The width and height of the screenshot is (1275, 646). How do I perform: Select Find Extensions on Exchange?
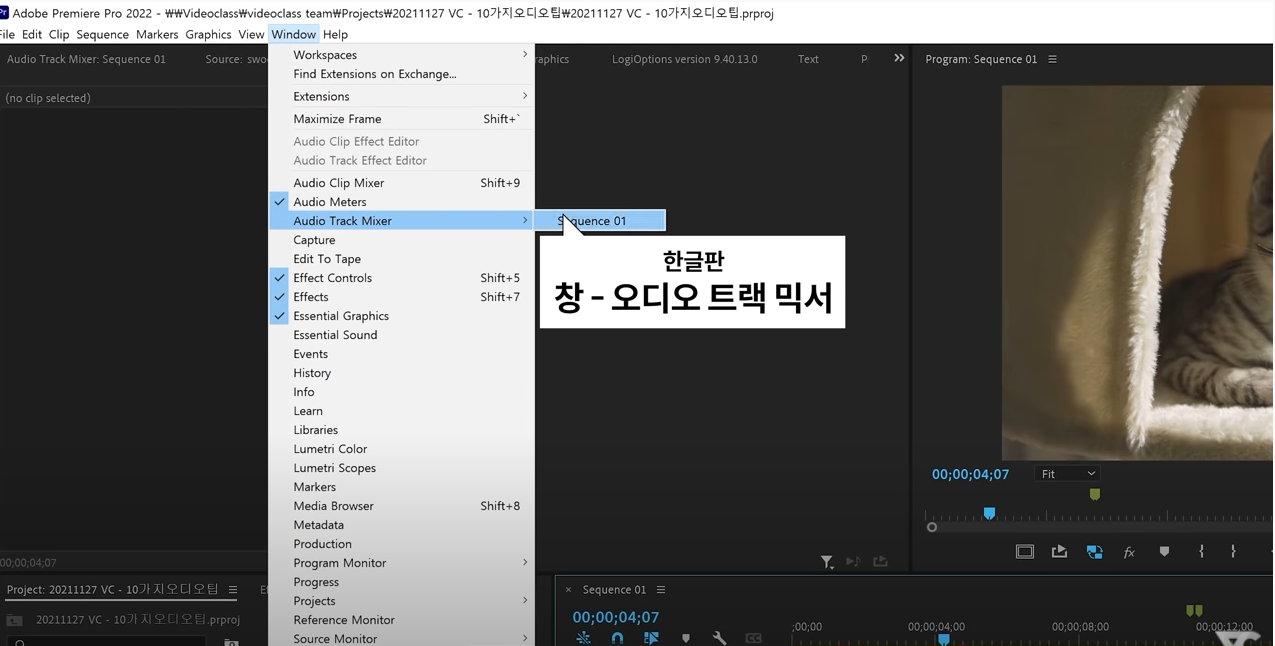point(402,74)
